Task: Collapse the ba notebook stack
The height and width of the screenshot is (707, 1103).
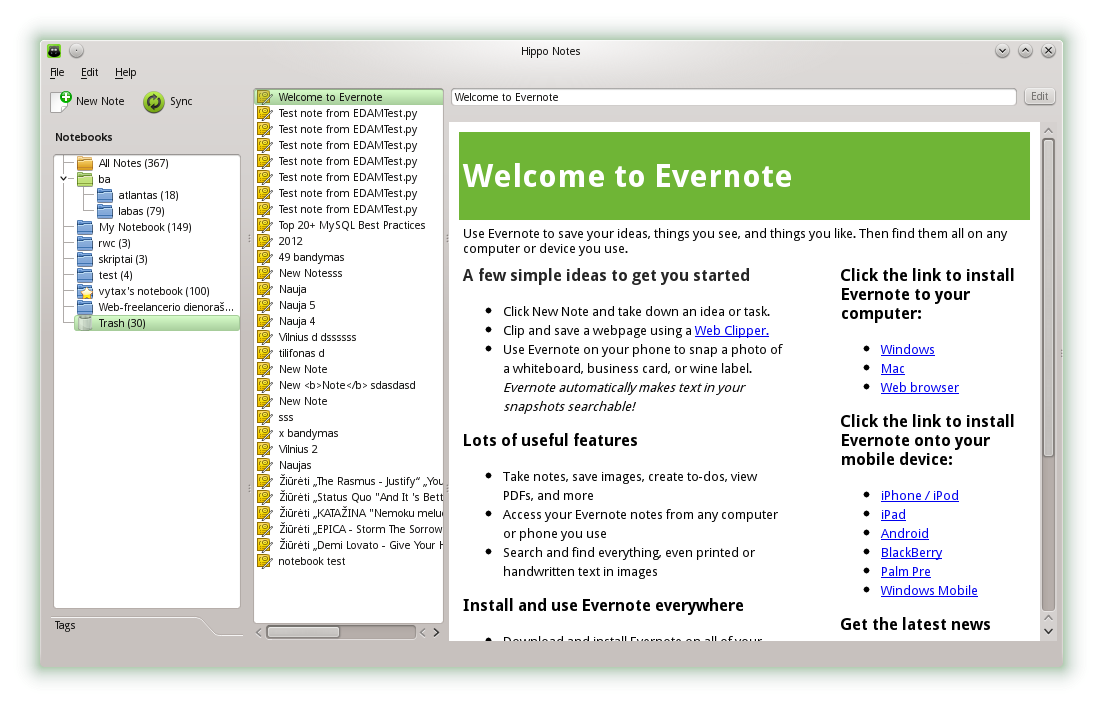Action: tap(63, 179)
